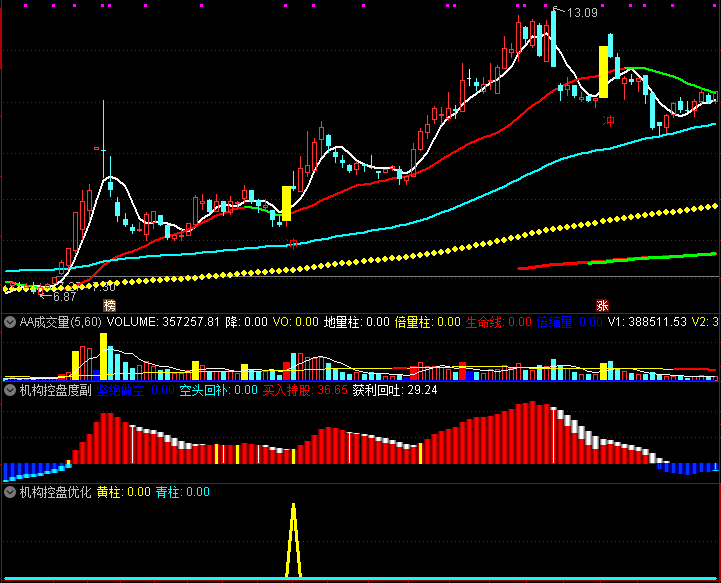The height and width of the screenshot is (583, 721).
Task: Select the 机构控盘优化 indicator title
Action: pyautogui.click(x=56, y=492)
